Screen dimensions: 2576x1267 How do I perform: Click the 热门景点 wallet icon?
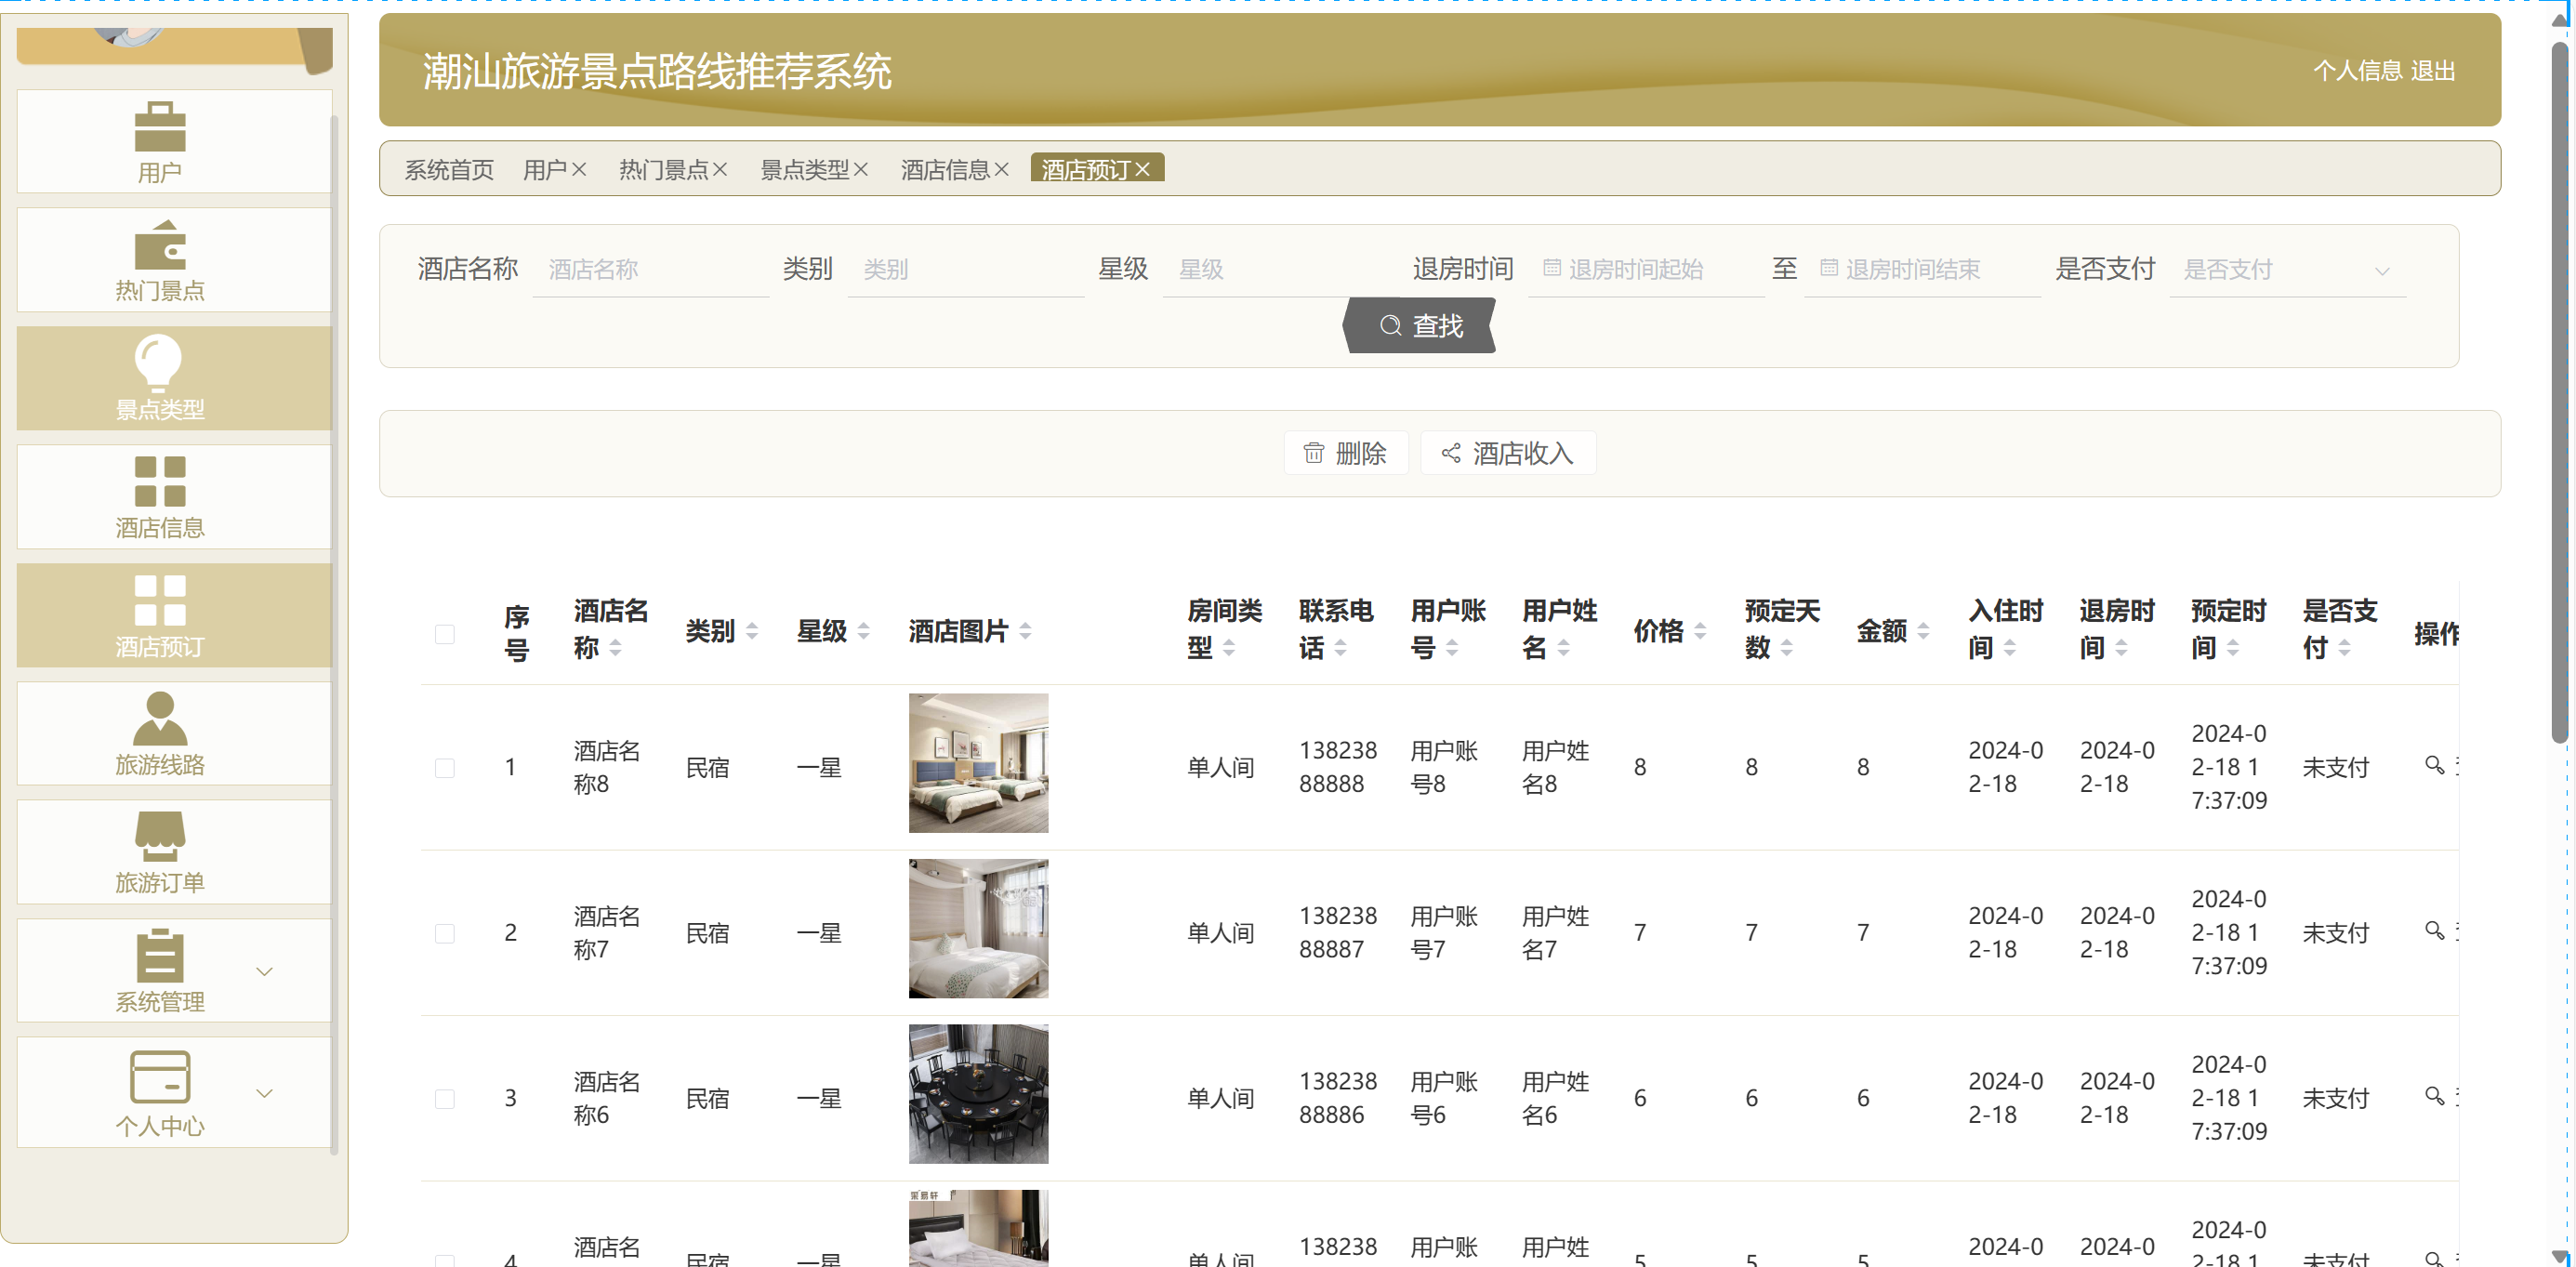coord(160,245)
